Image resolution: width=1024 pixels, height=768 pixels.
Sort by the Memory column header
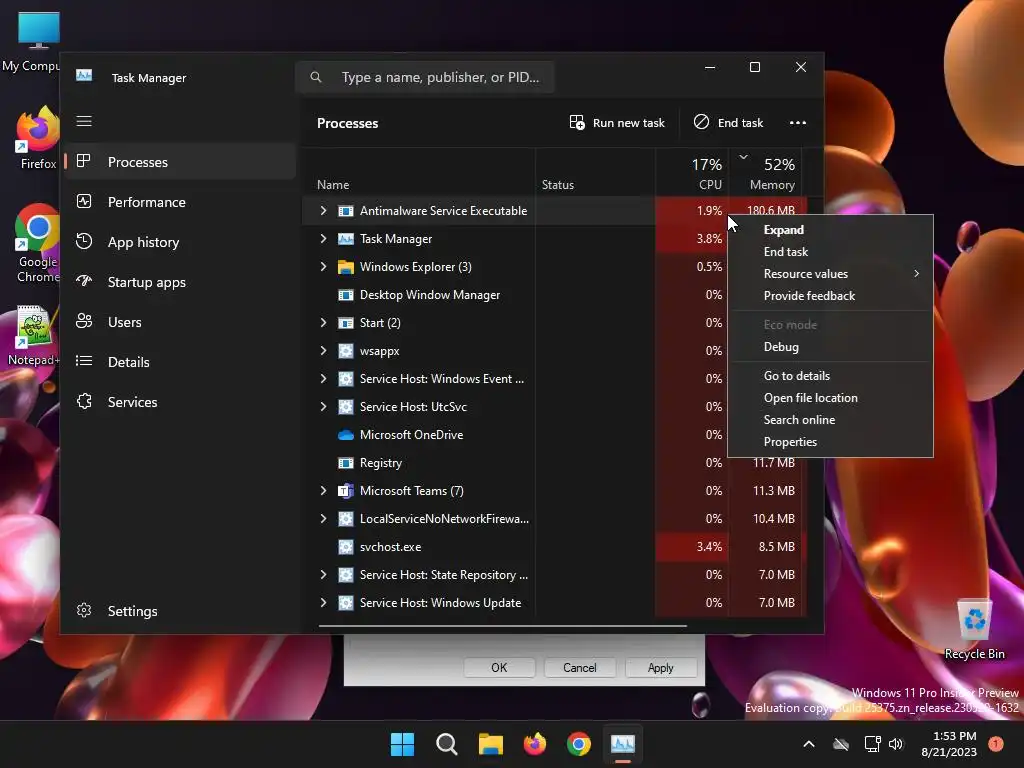[766, 172]
